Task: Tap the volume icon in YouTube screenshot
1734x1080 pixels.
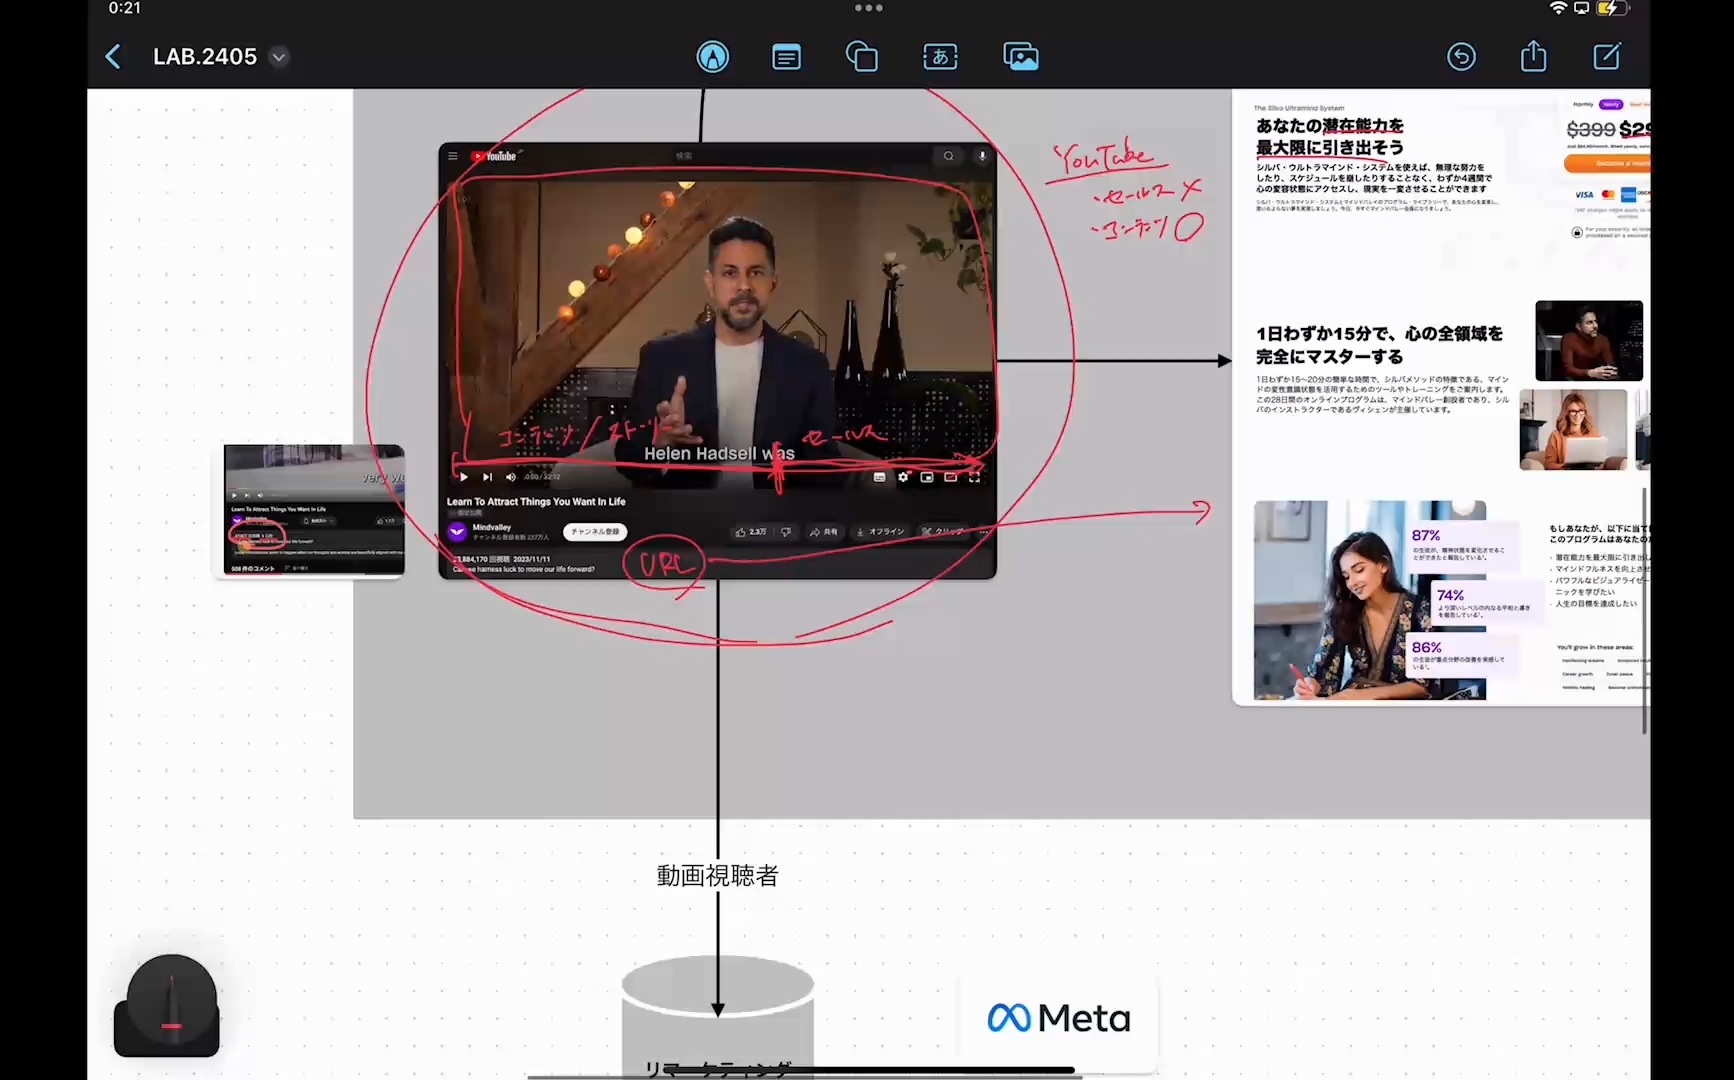Action: pos(511,477)
